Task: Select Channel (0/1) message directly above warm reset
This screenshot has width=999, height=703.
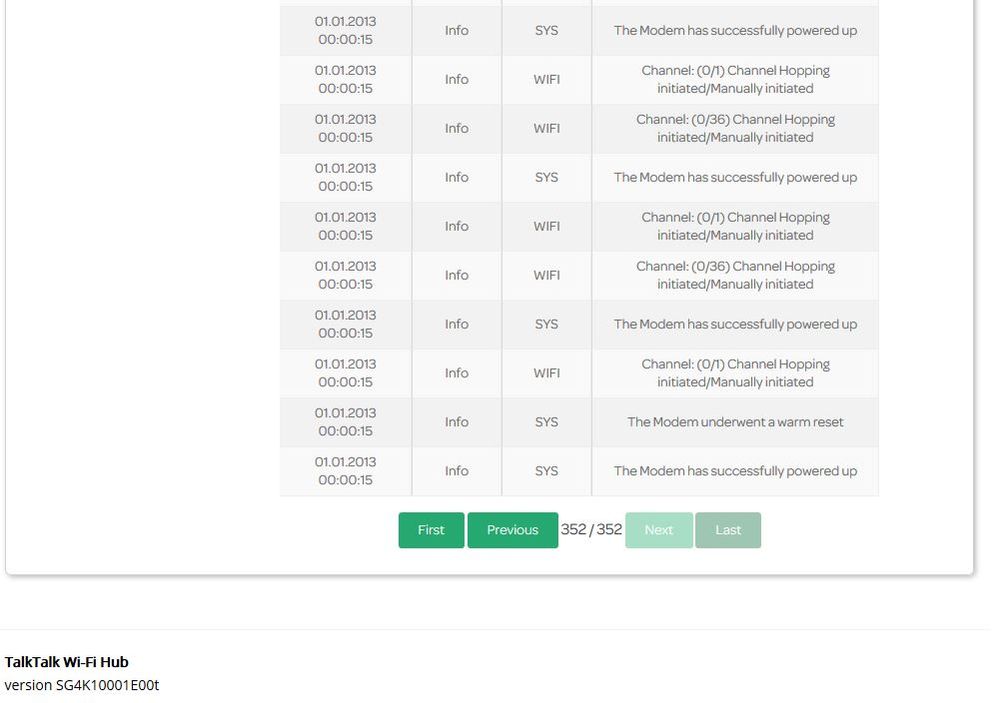Action: tap(735, 373)
